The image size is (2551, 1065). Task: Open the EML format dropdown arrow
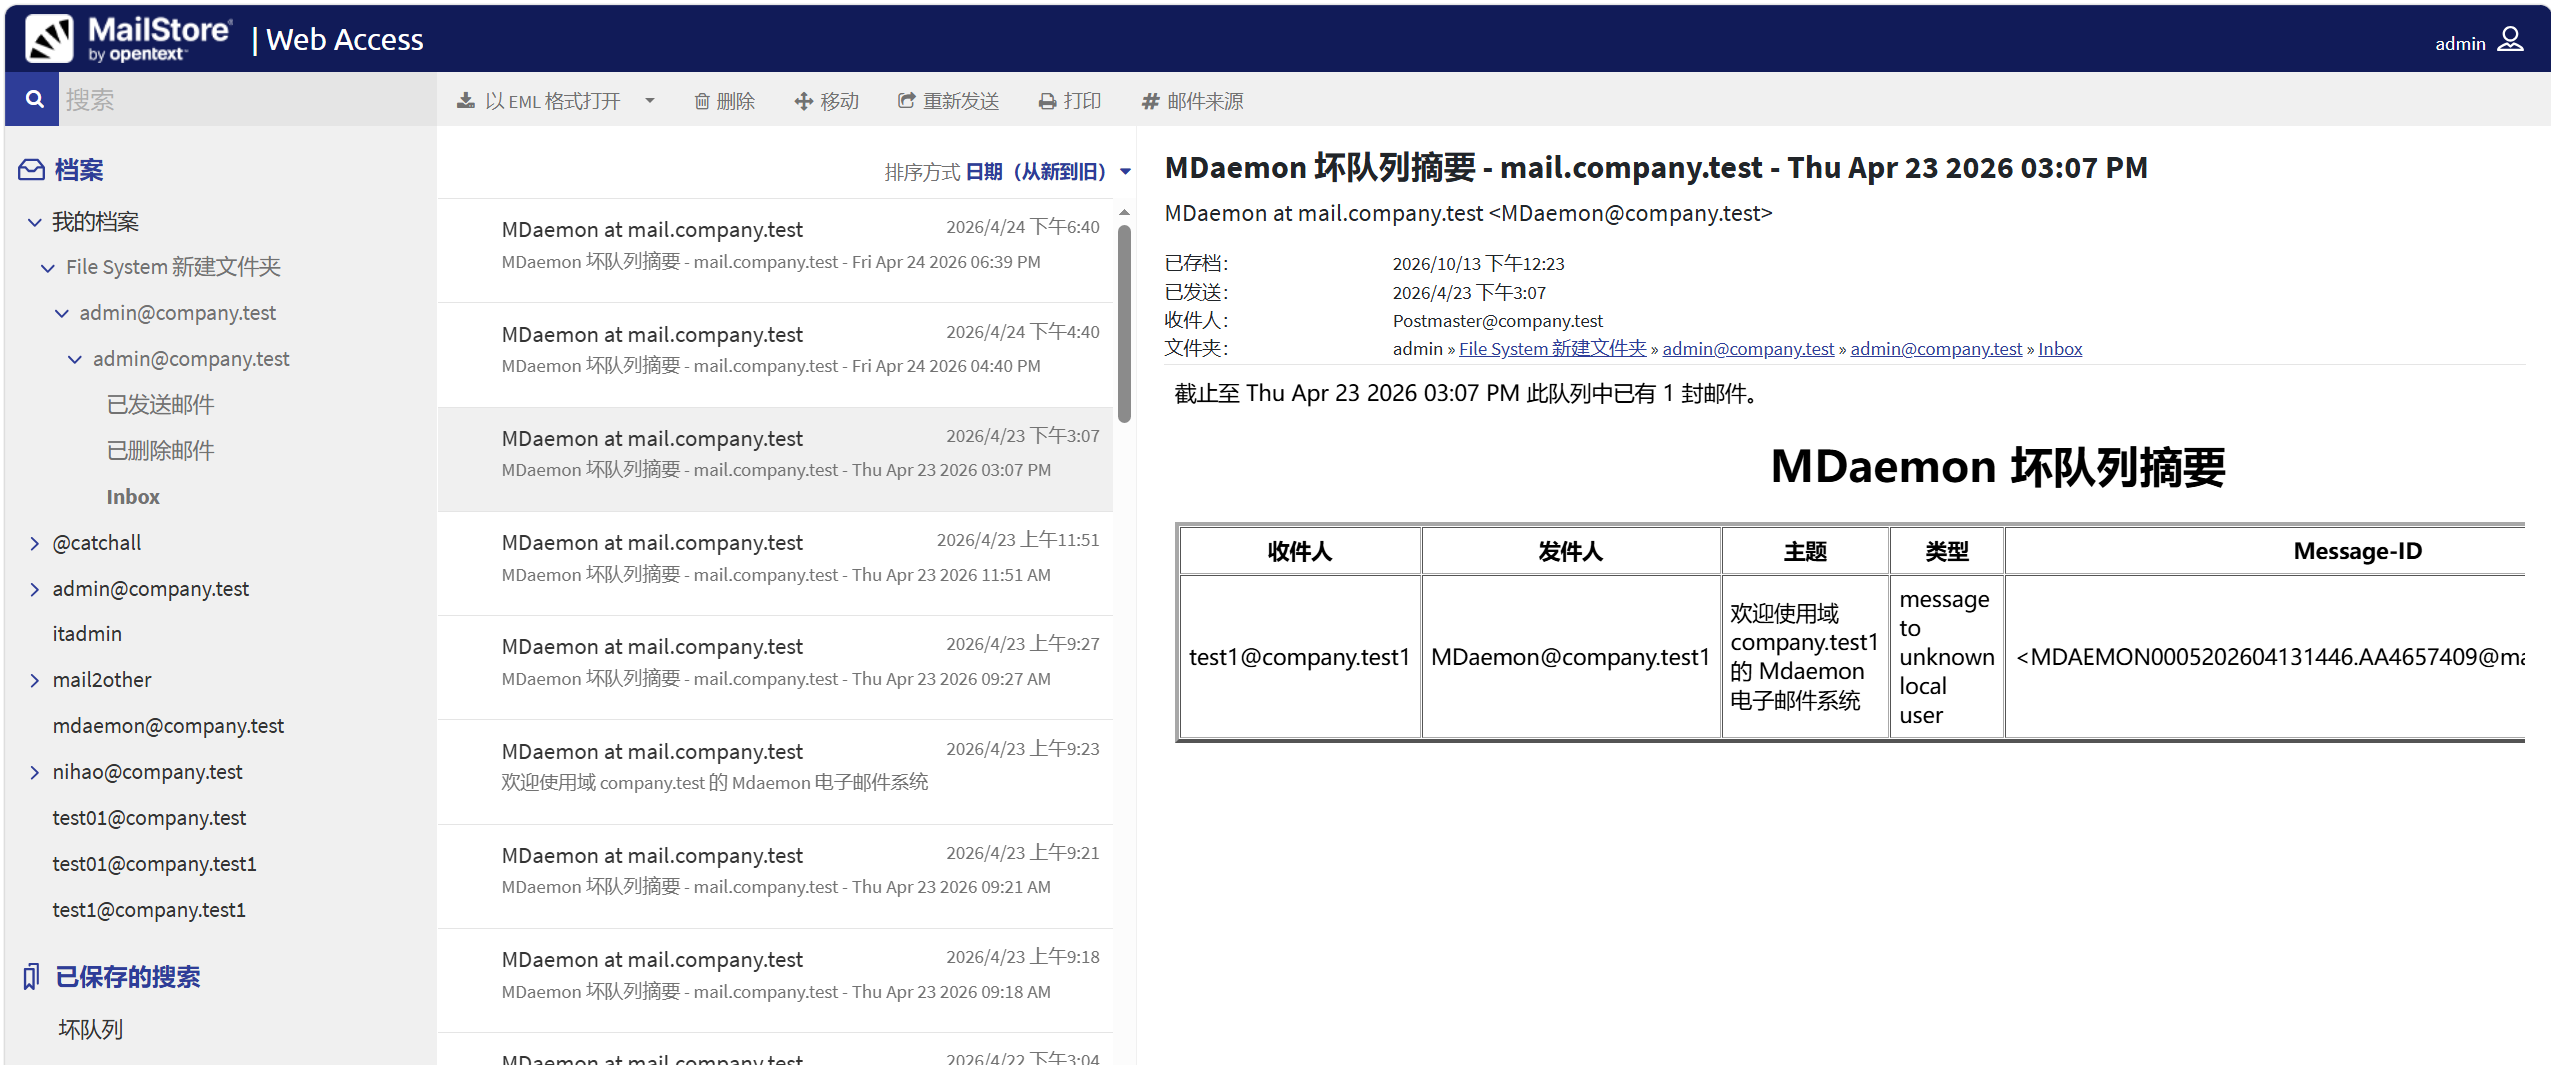(x=650, y=101)
